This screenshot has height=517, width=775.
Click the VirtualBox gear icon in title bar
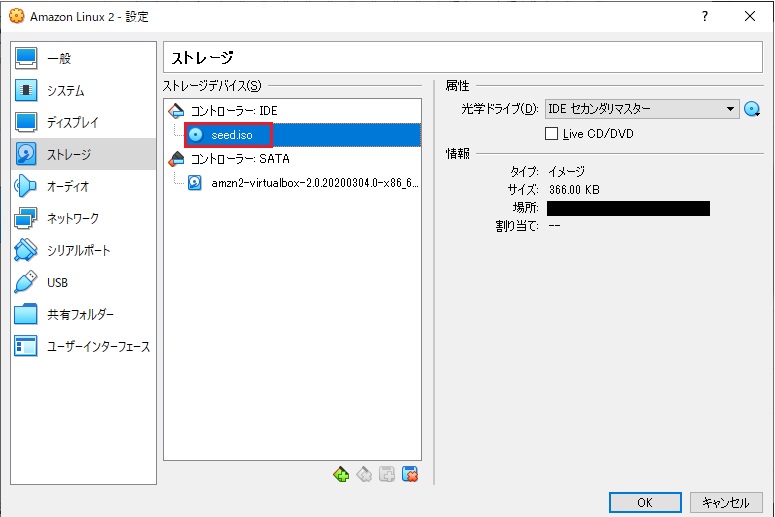tap(16, 16)
